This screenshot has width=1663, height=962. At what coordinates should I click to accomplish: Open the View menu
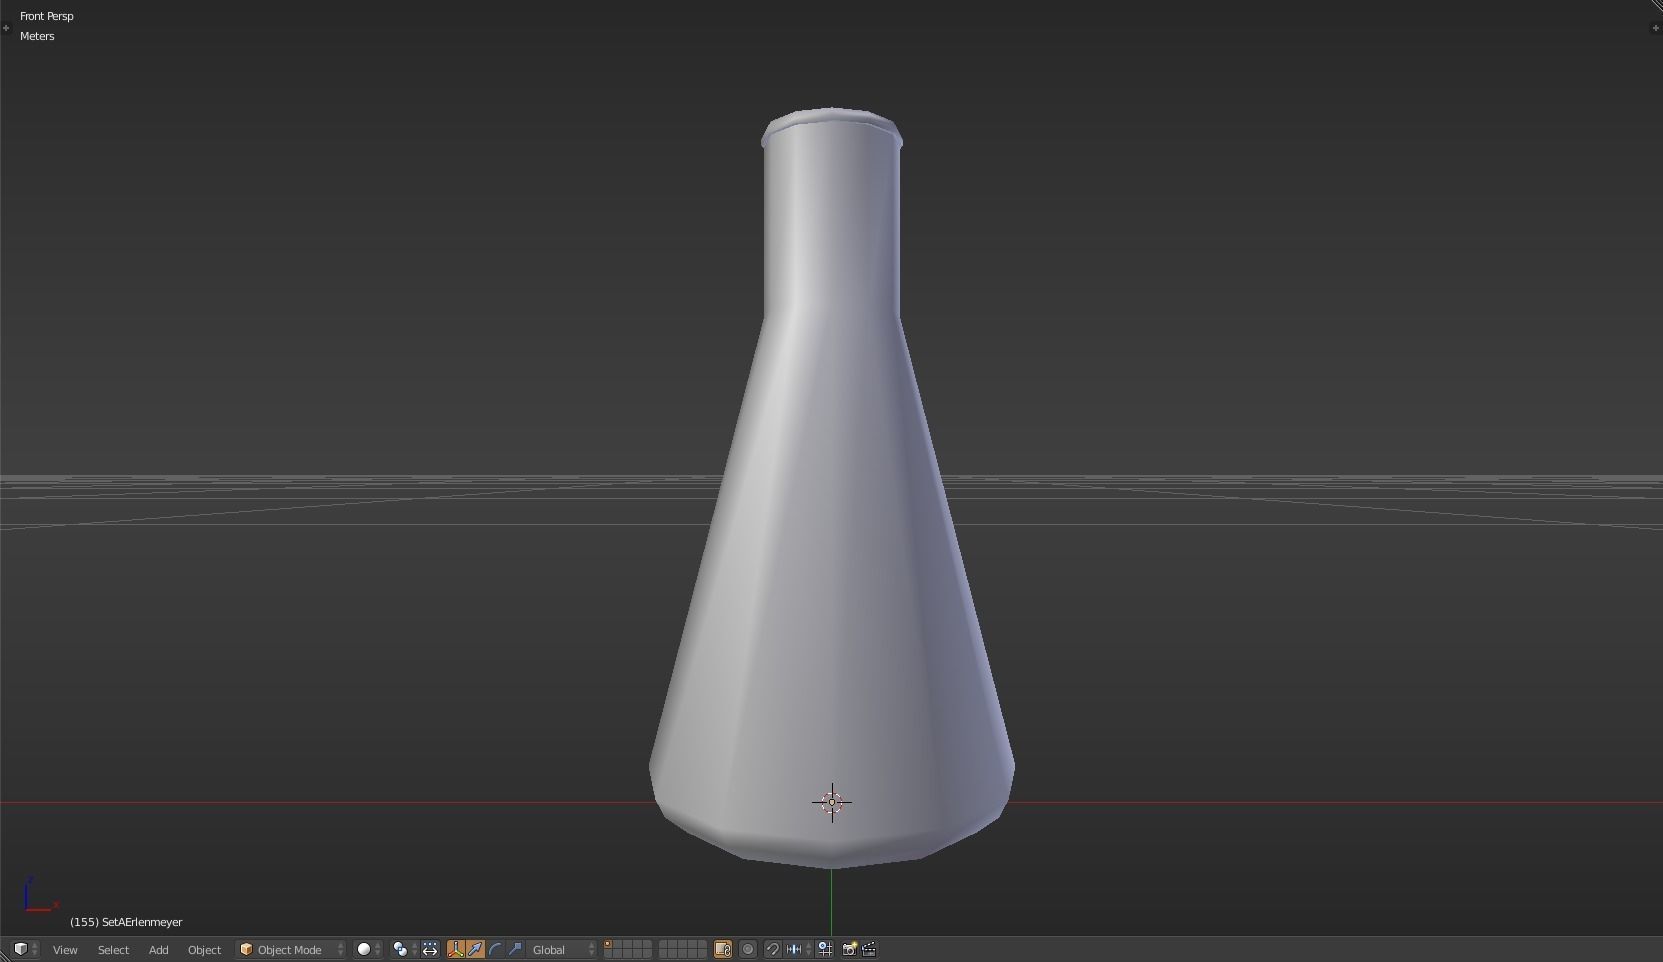(x=65, y=950)
